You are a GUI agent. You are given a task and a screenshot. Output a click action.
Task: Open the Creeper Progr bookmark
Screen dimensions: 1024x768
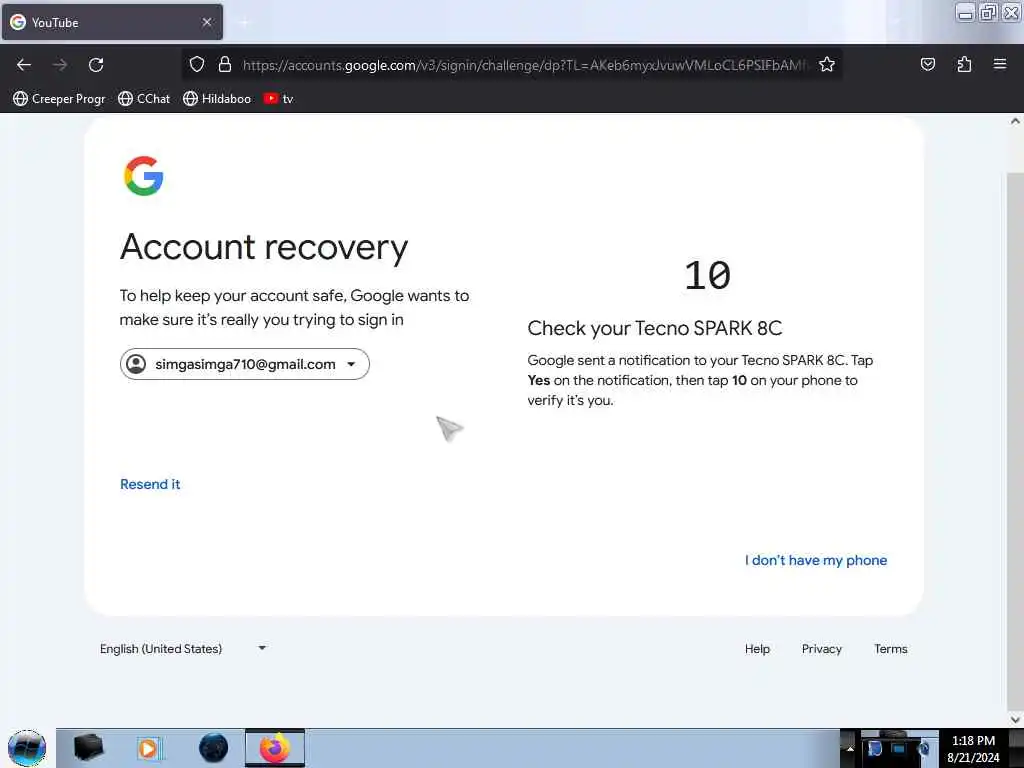click(x=59, y=99)
